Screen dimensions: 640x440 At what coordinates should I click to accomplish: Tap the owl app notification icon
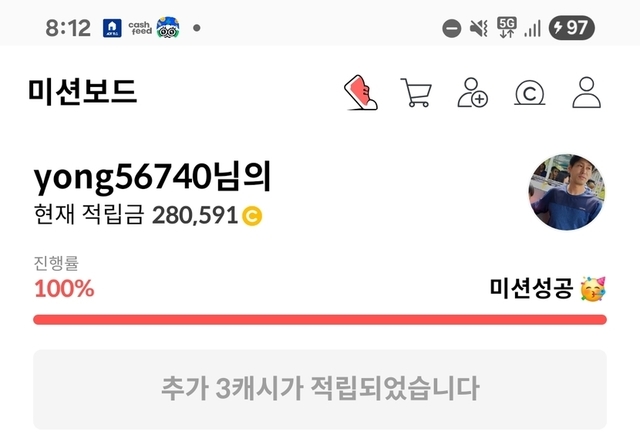point(168,28)
